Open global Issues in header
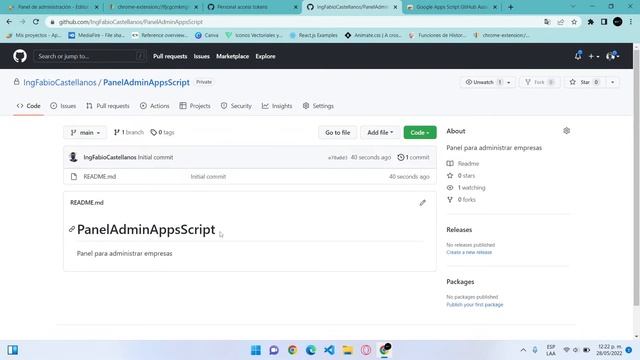 tap(201, 56)
